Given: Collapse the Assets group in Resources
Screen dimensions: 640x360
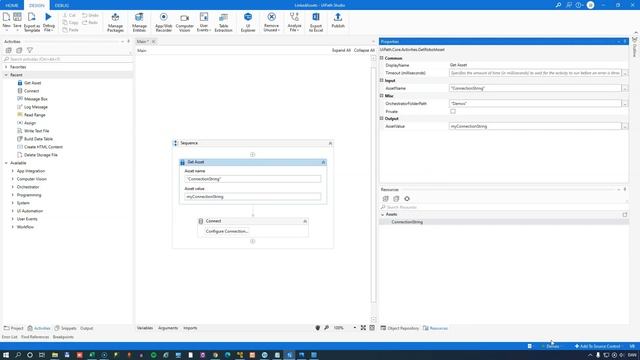Looking at the screenshot, I should point(382,214).
